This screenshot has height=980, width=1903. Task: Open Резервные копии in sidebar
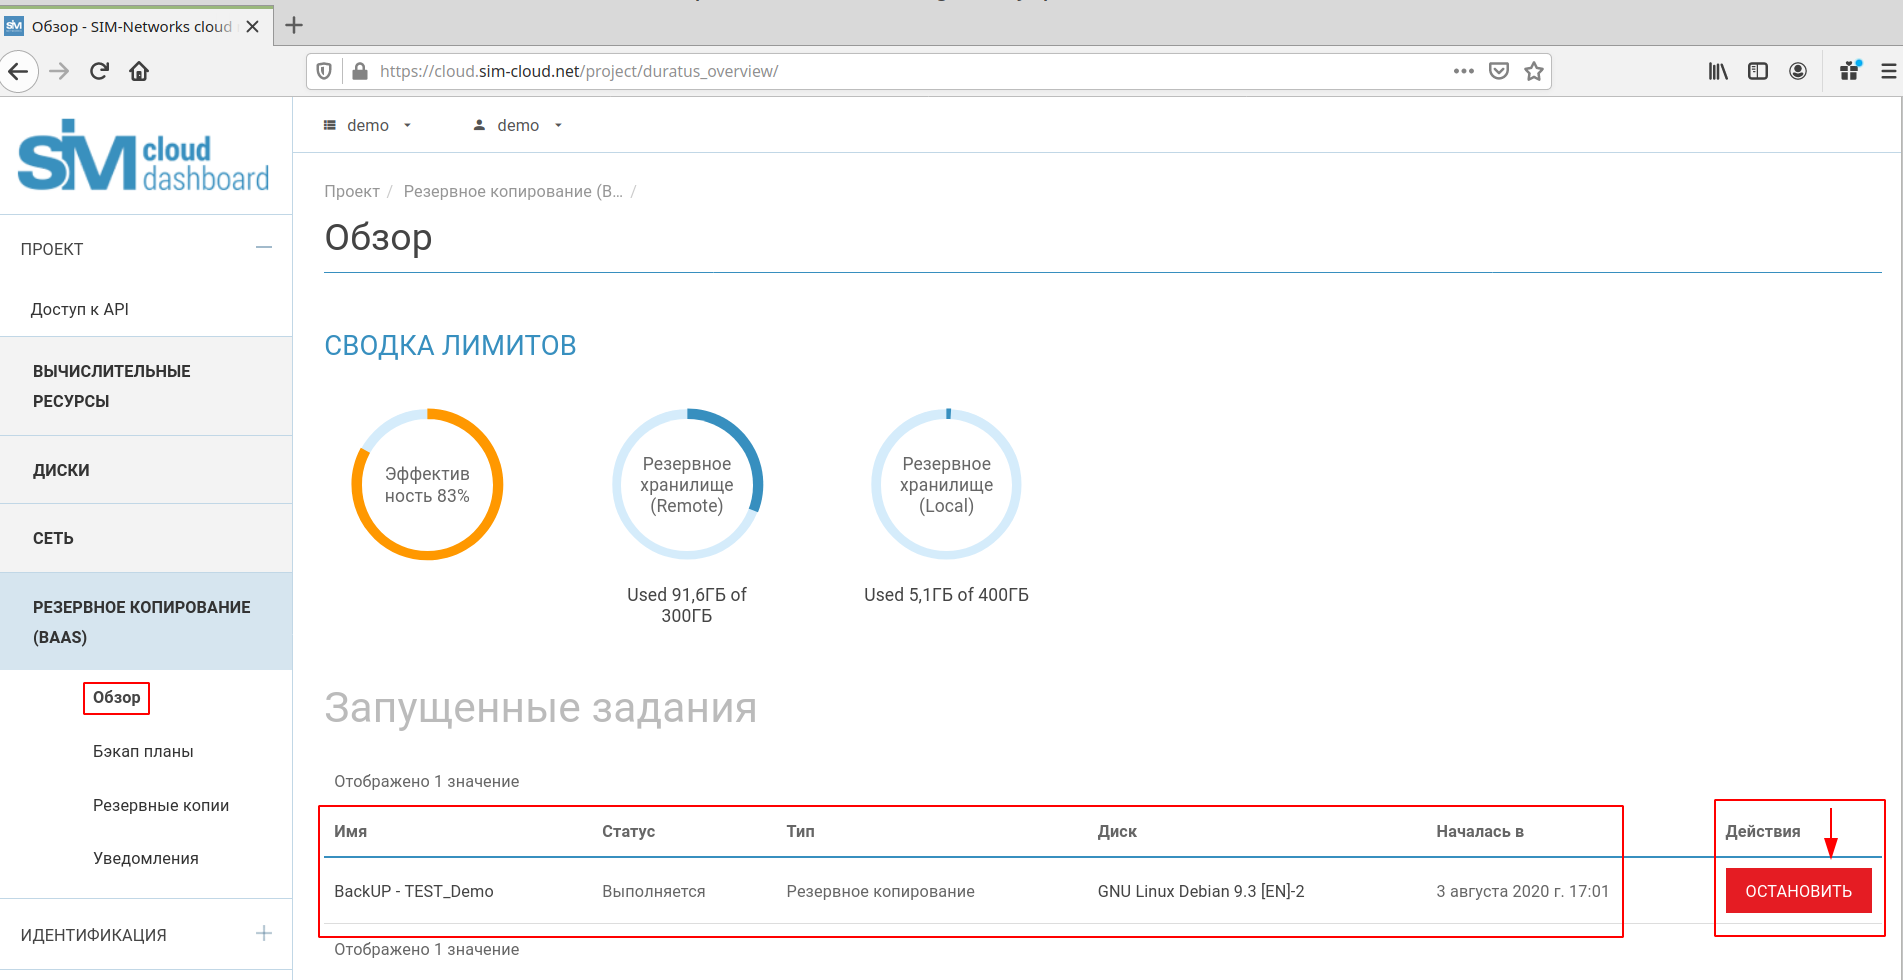tap(161, 805)
